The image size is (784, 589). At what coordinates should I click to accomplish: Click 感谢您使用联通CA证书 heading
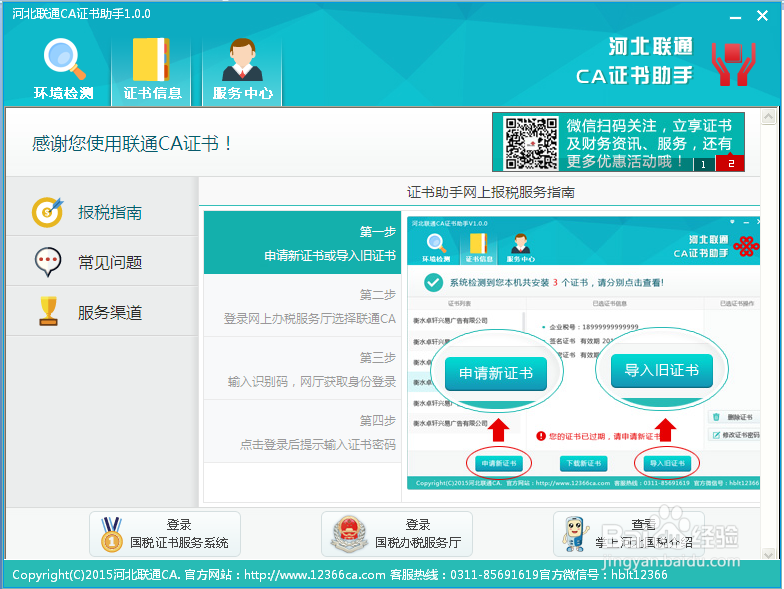click(132, 144)
